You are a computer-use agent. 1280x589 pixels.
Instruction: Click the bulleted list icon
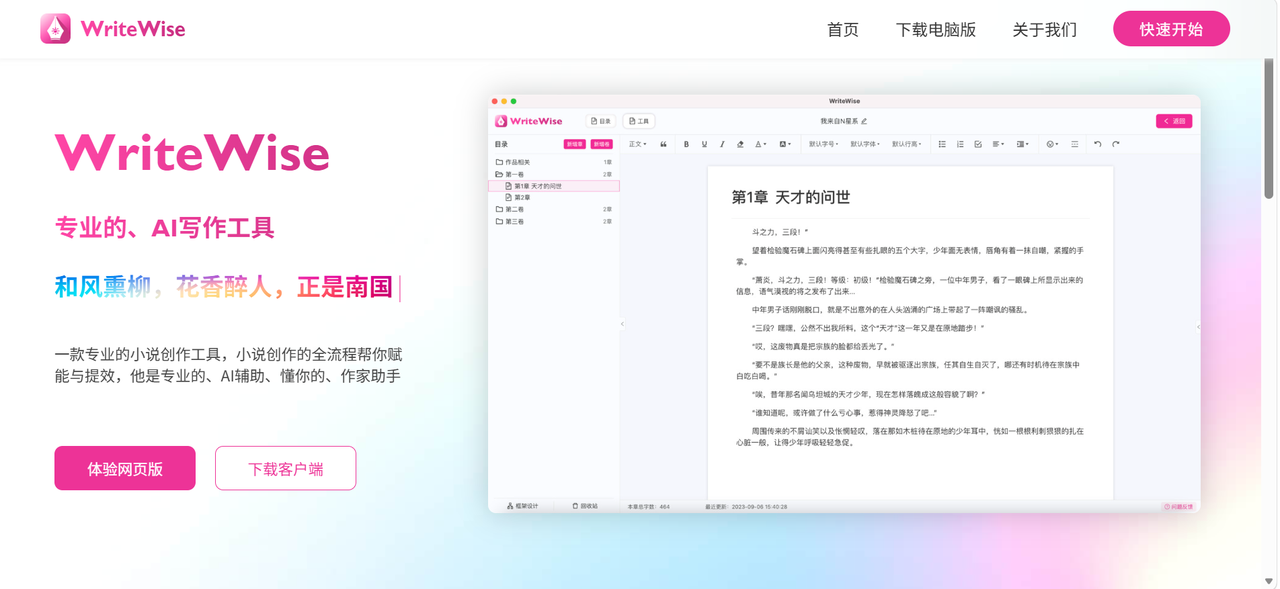(x=942, y=145)
